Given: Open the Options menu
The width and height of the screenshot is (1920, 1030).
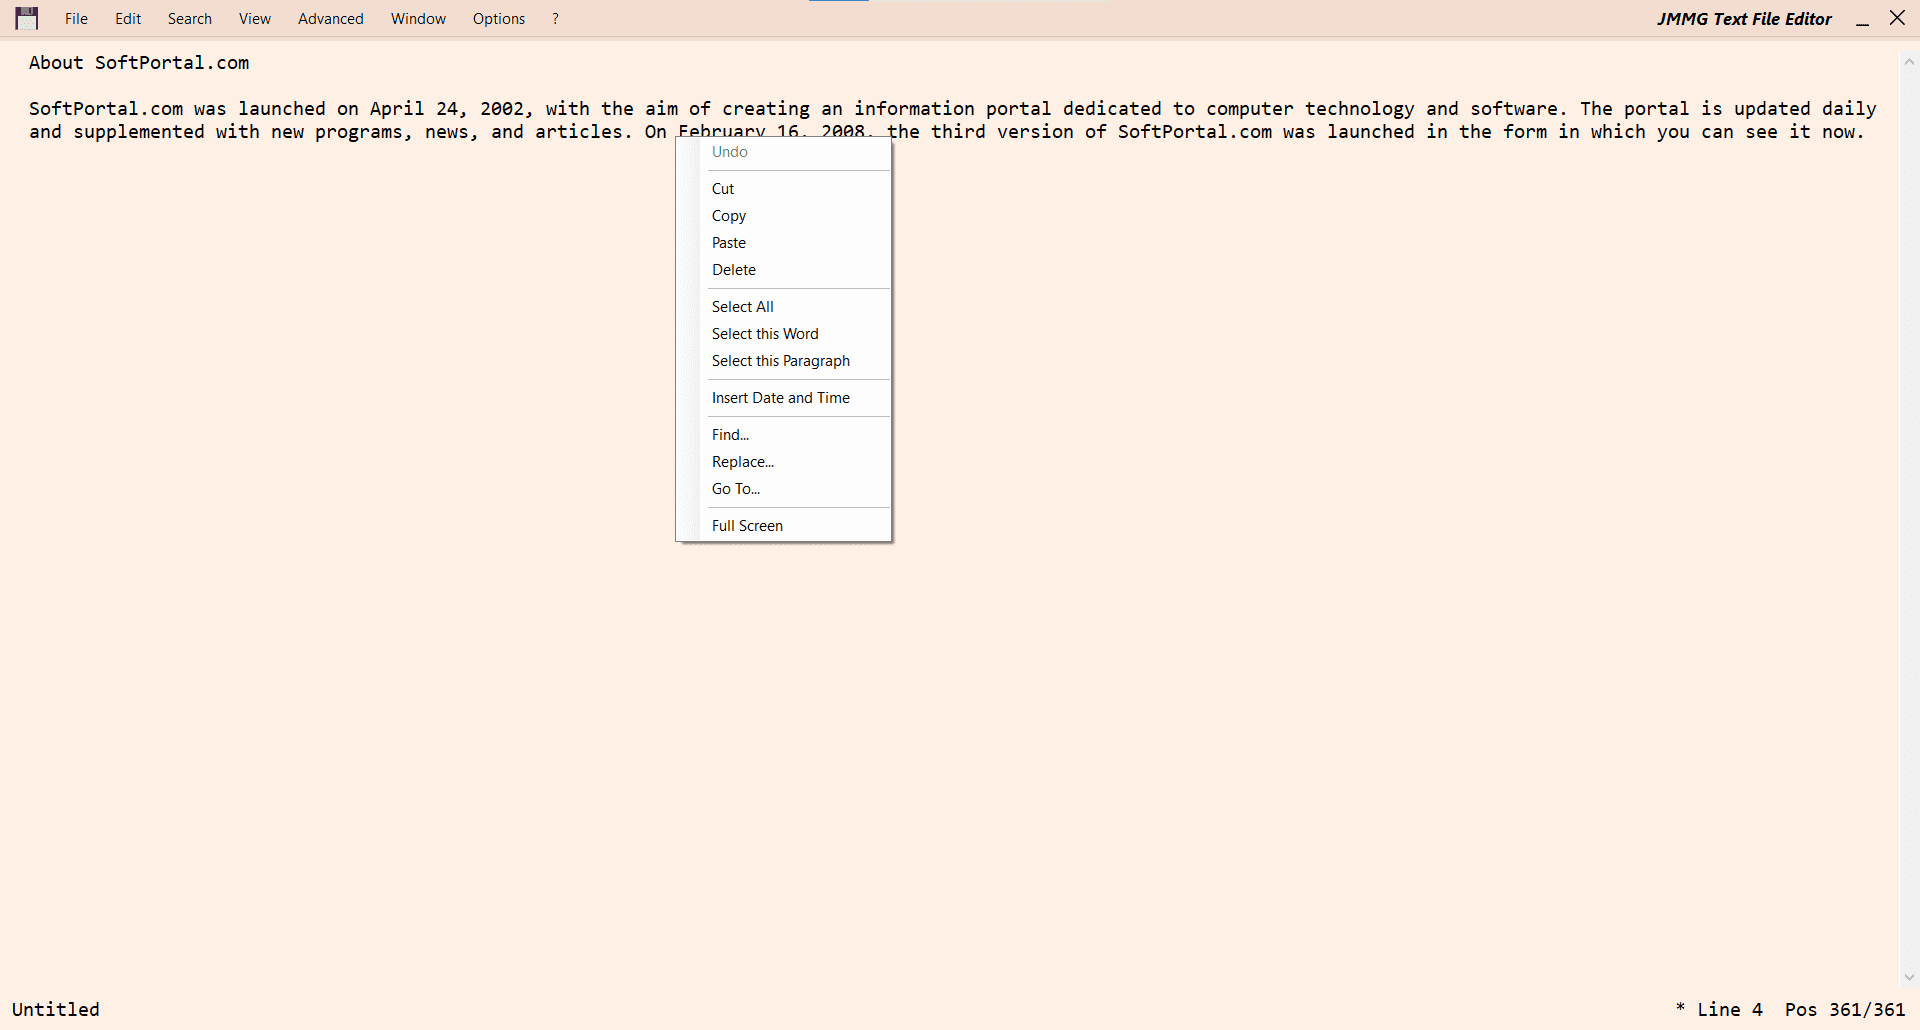Looking at the screenshot, I should click(499, 19).
